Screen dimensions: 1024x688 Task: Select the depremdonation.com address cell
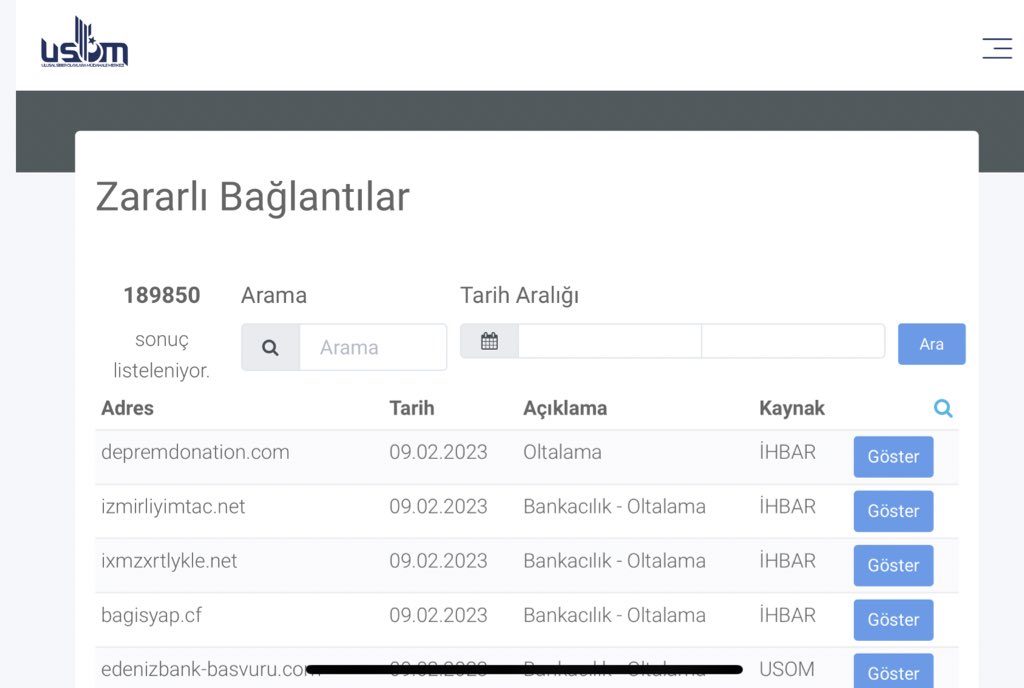pos(195,452)
